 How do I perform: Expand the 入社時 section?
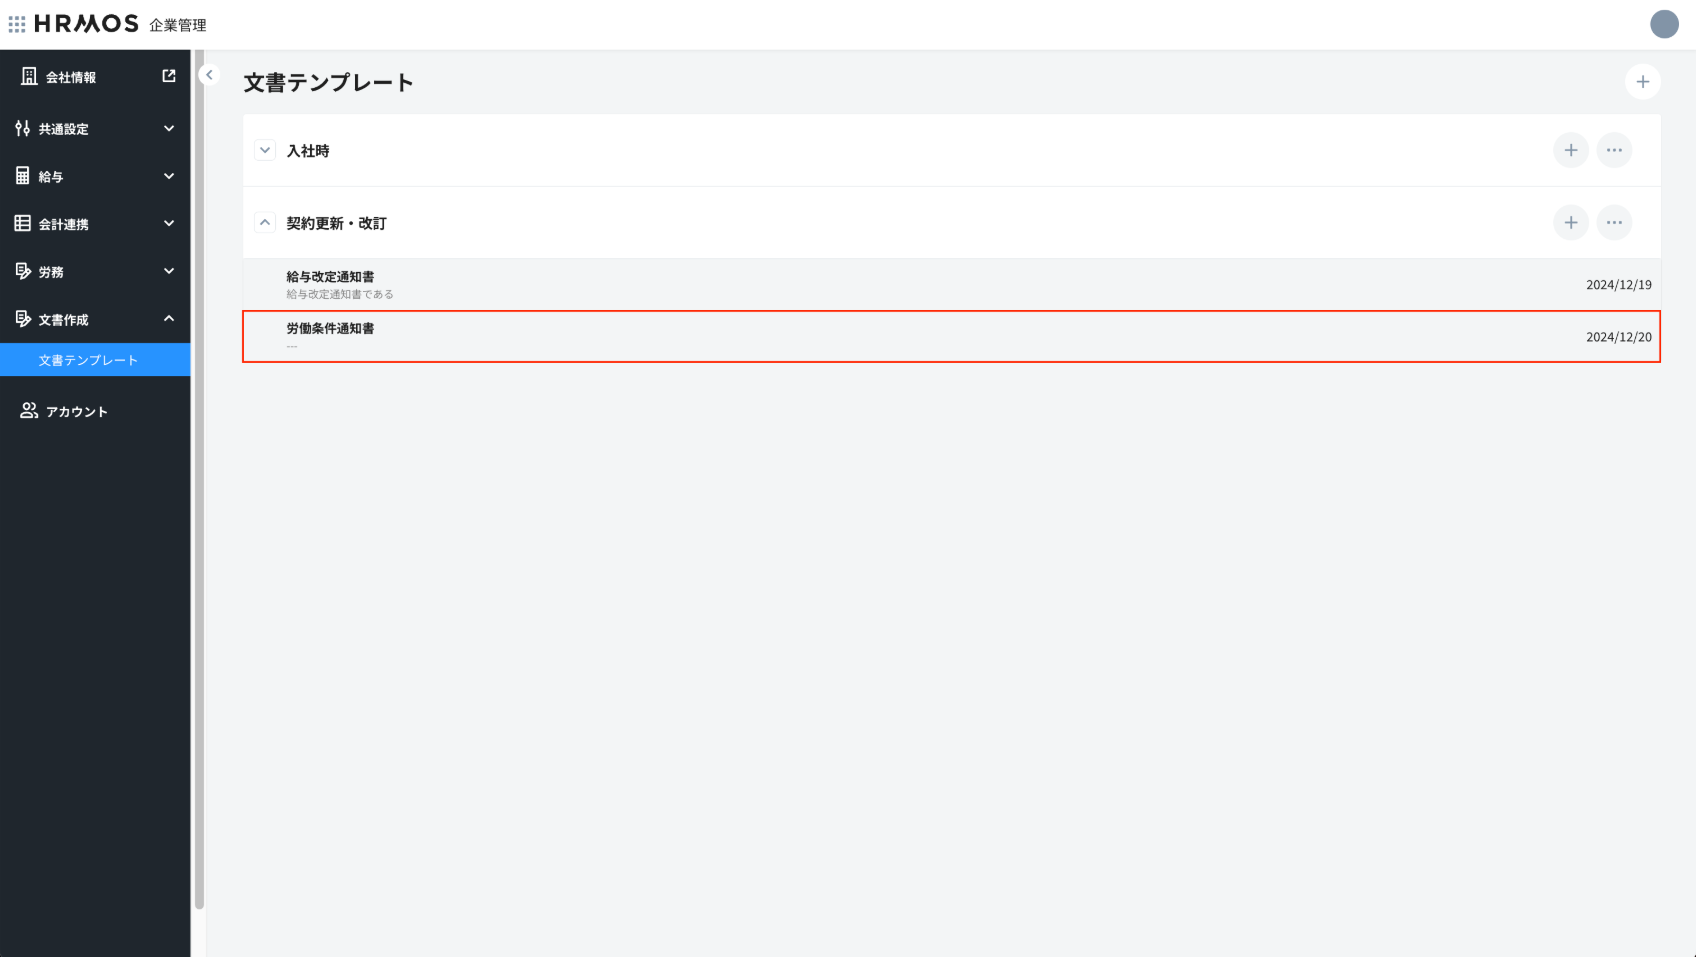(x=265, y=150)
